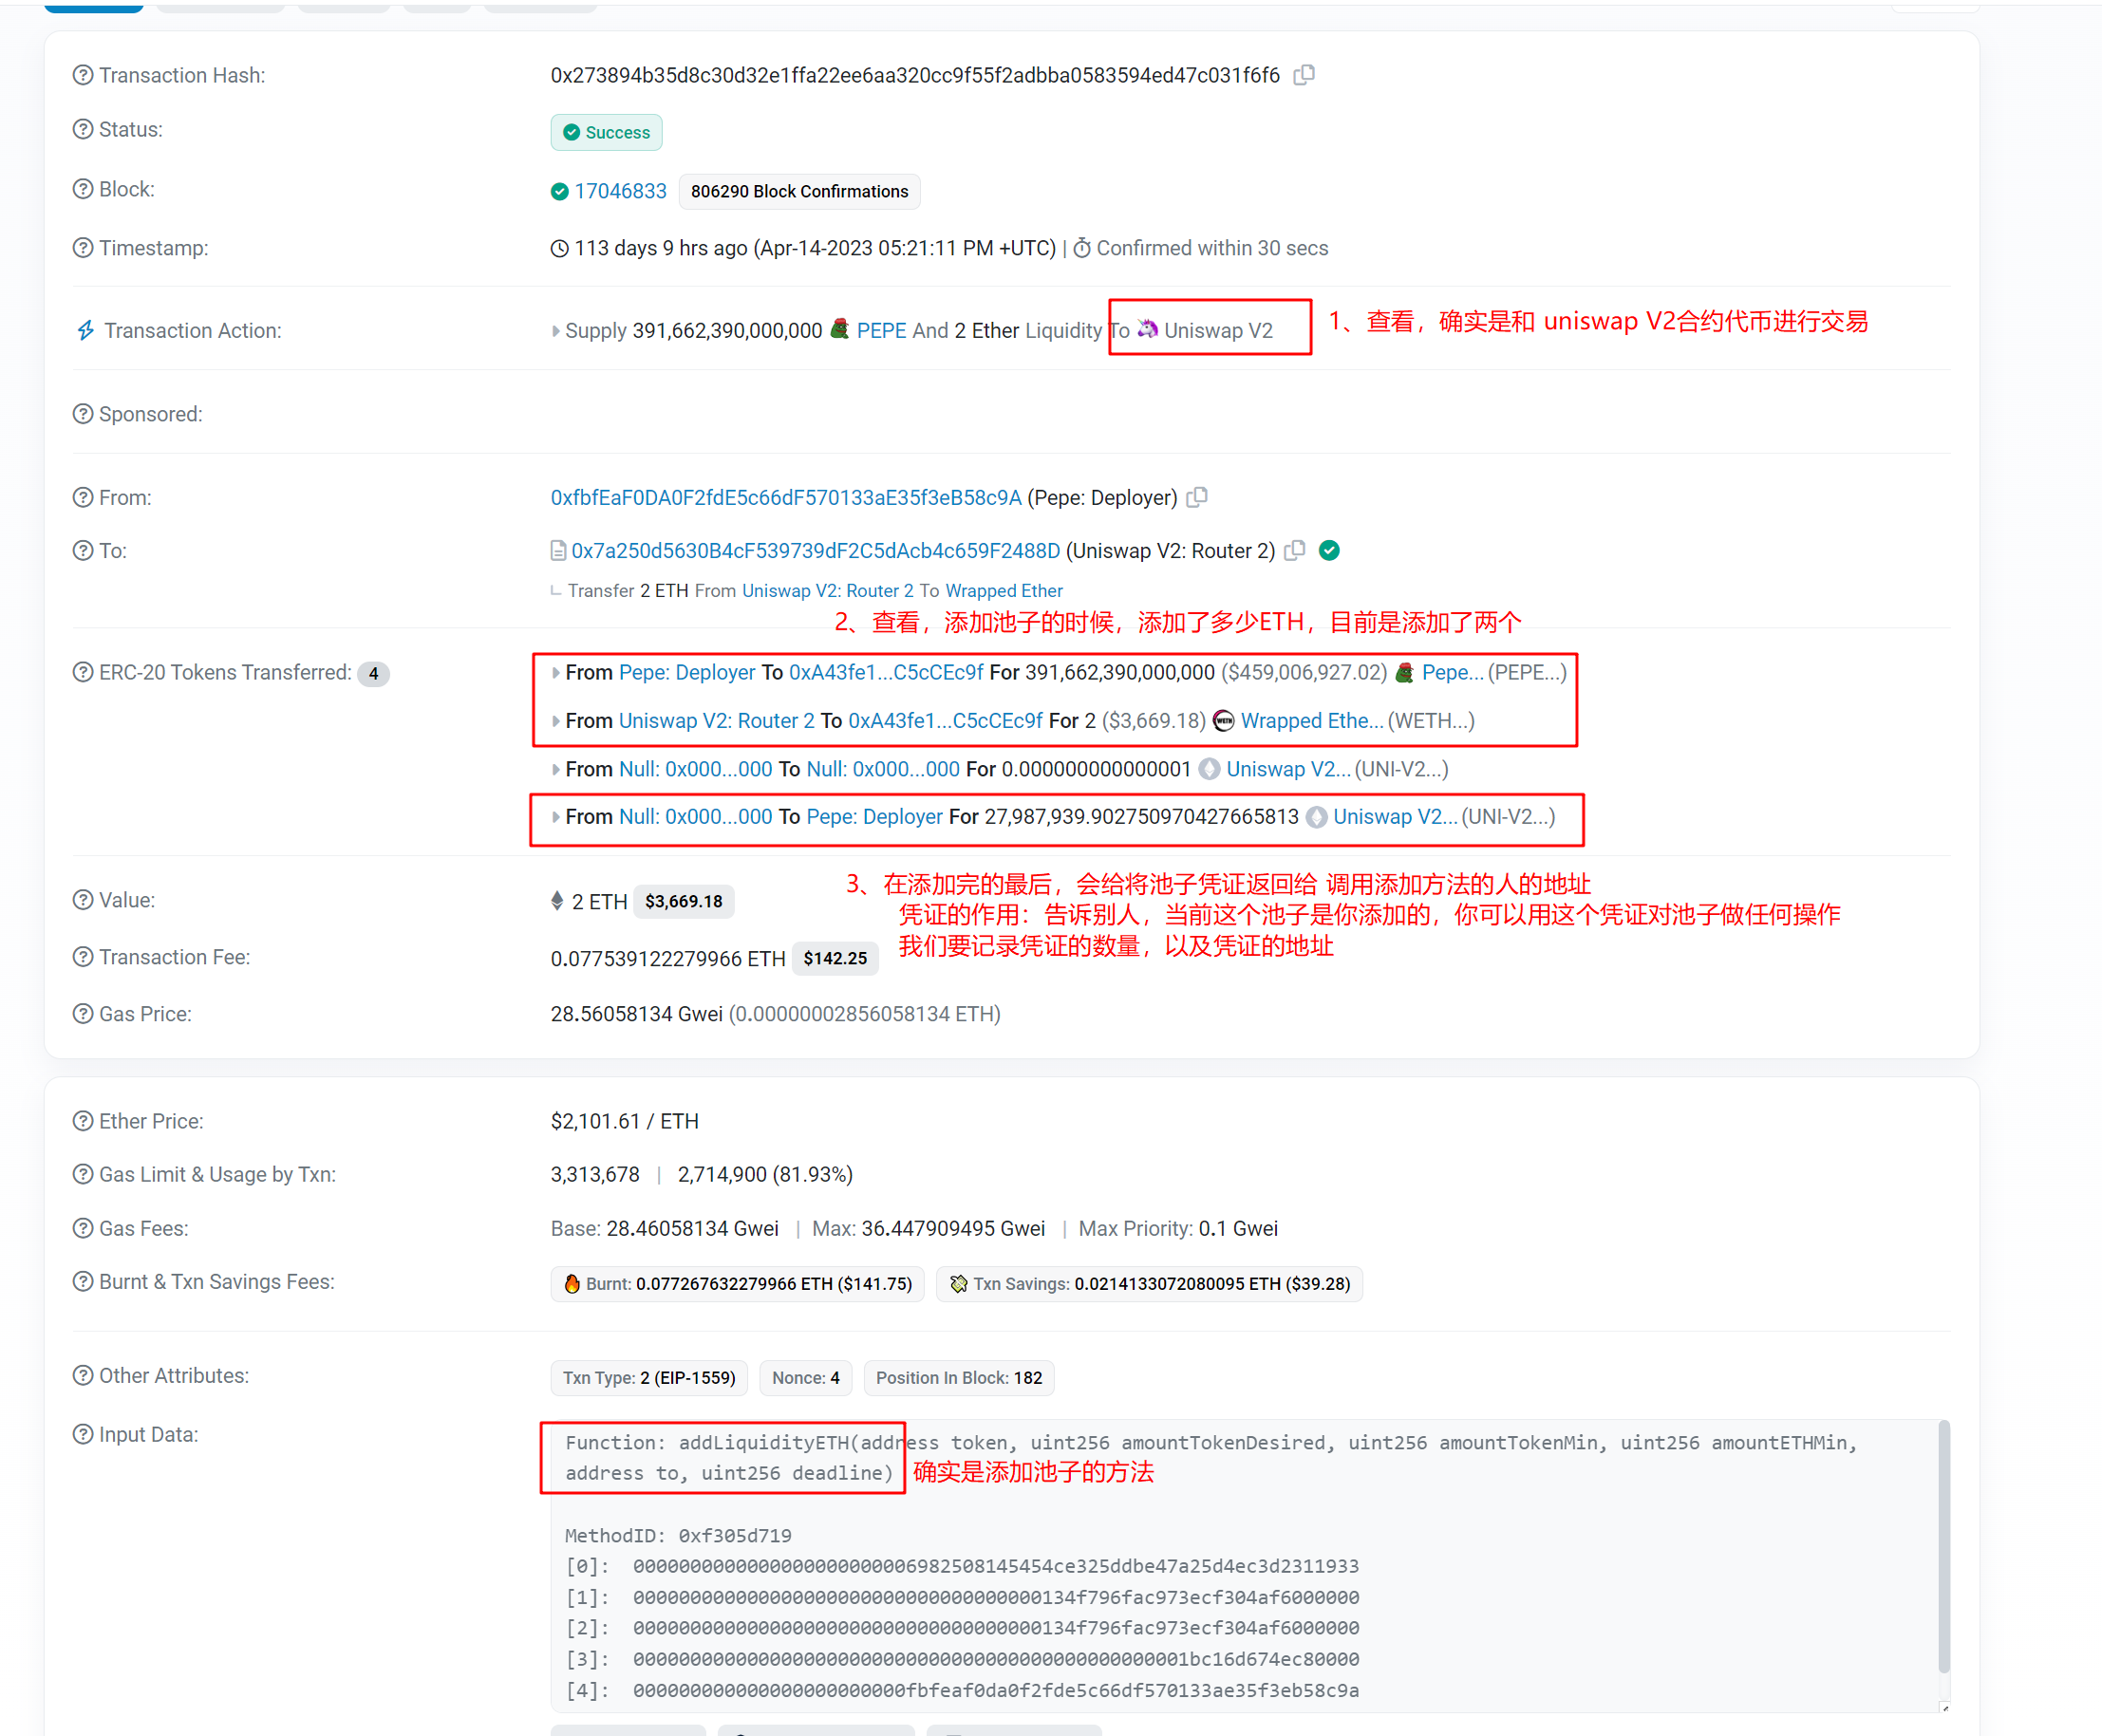Open 0xA43fe1...C5cCEc9f address in PEPE transfer
Viewport: 2102px width, 1736px height.
(886, 672)
